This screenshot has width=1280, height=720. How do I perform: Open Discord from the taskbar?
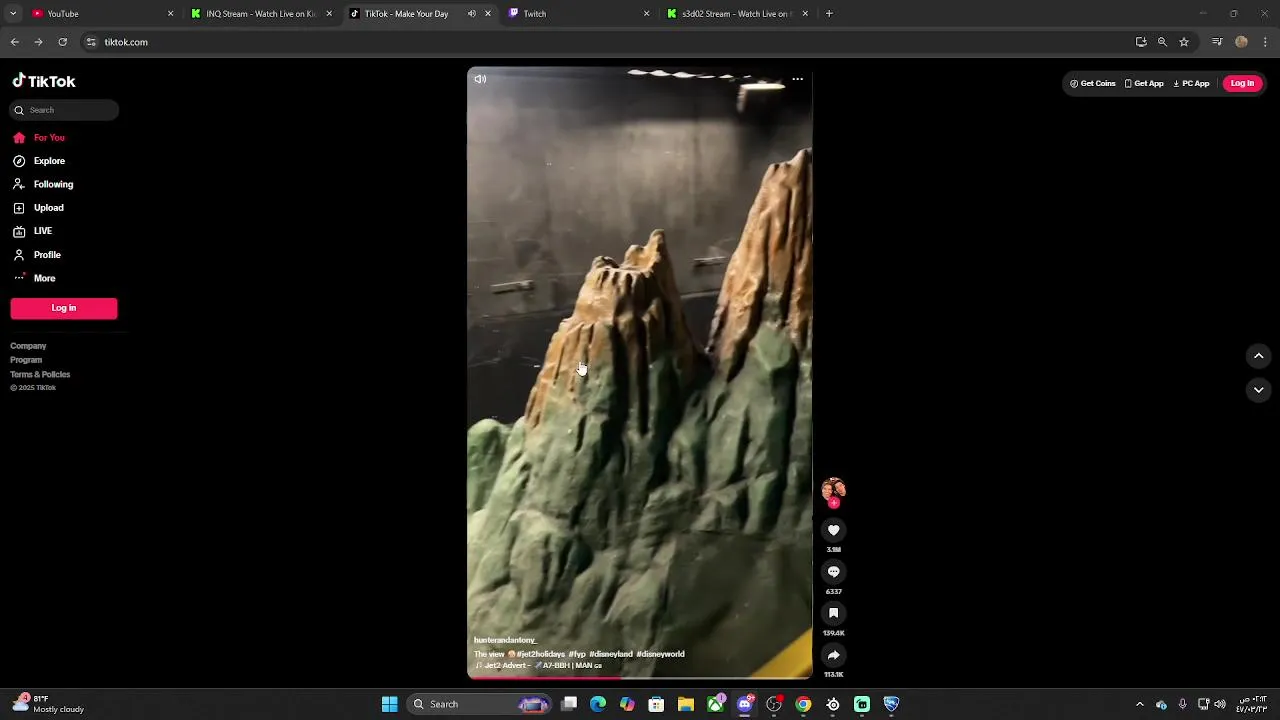click(x=745, y=704)
